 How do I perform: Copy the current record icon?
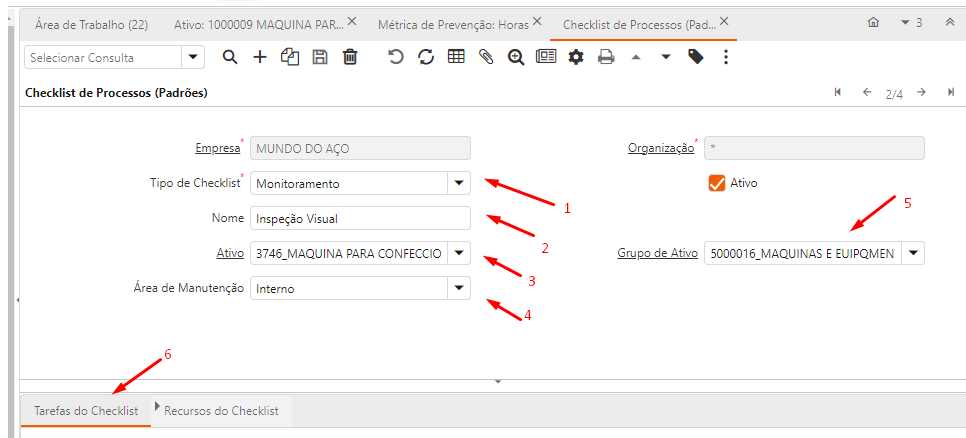290,57
